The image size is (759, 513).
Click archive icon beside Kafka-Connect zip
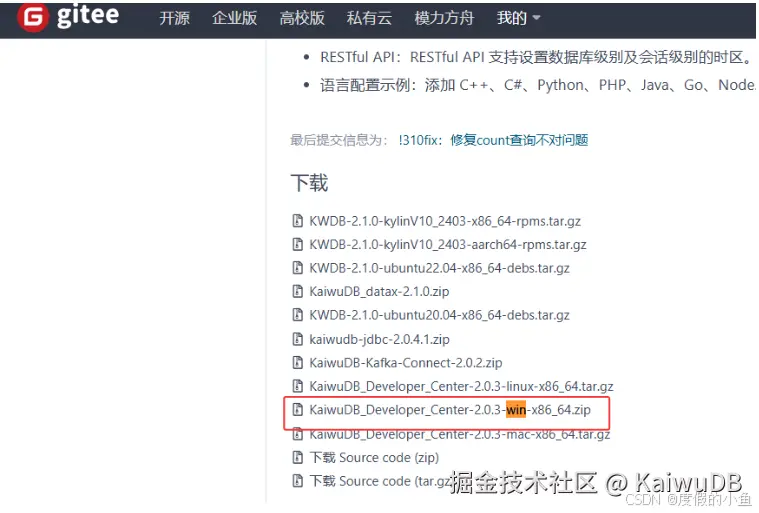point(298,362)
